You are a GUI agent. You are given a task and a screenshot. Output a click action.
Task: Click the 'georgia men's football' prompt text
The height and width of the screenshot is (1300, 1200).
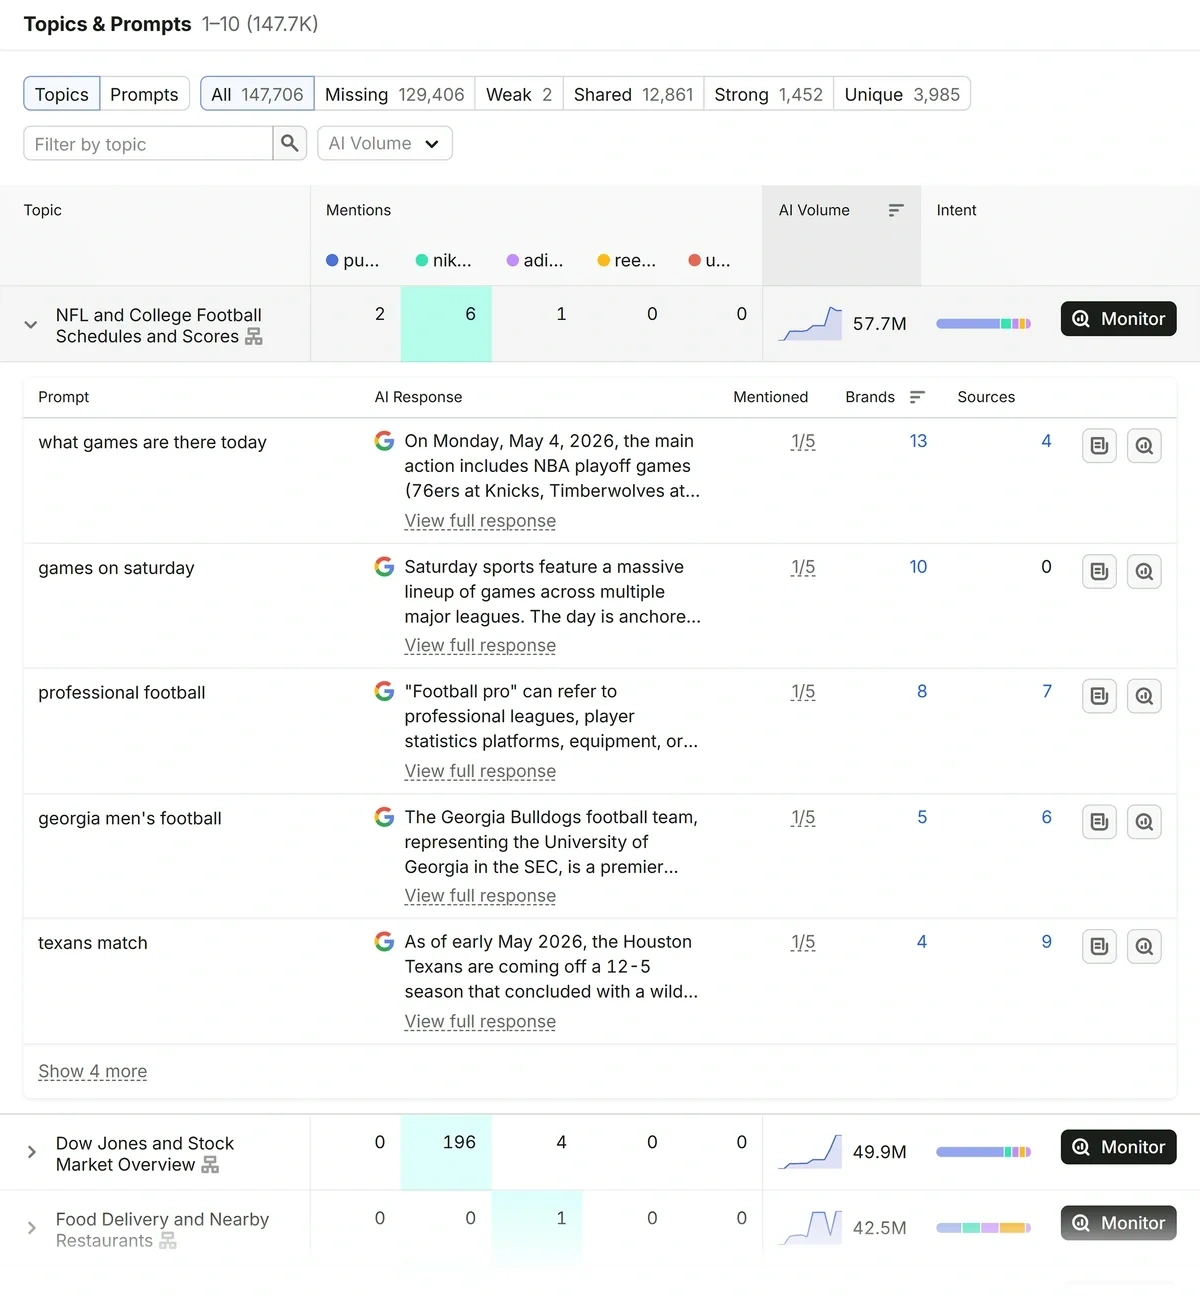tap(130, 818)
